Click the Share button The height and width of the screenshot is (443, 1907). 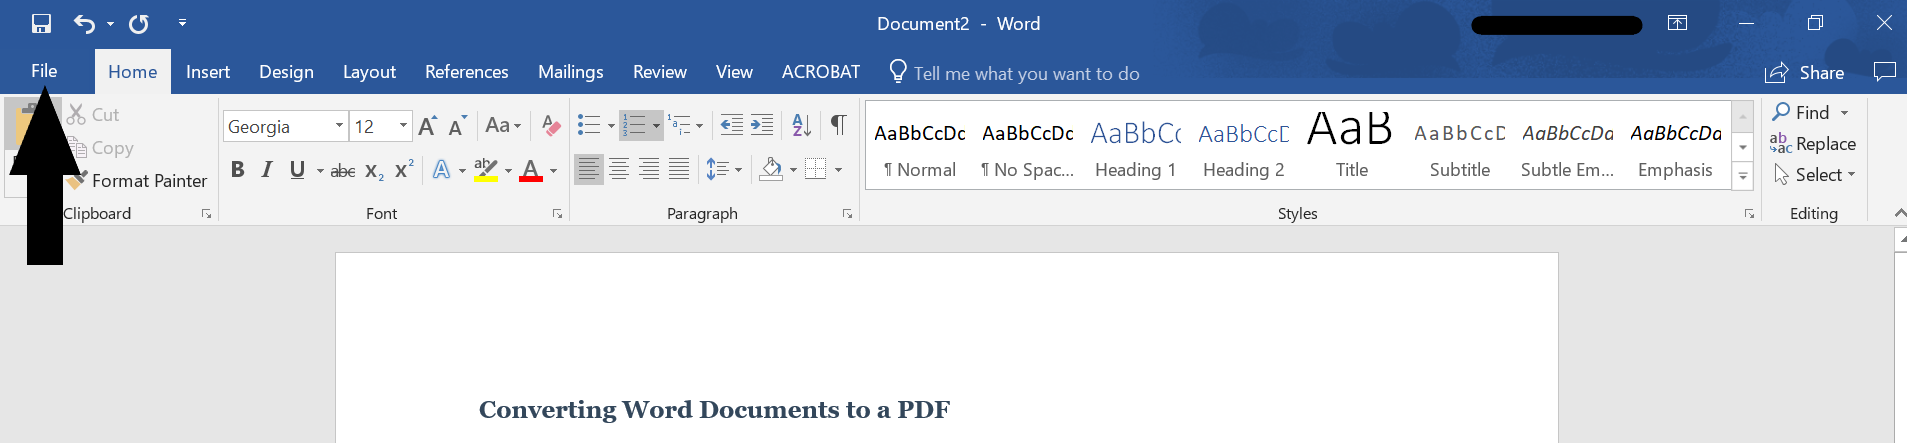pos(1805,73)
